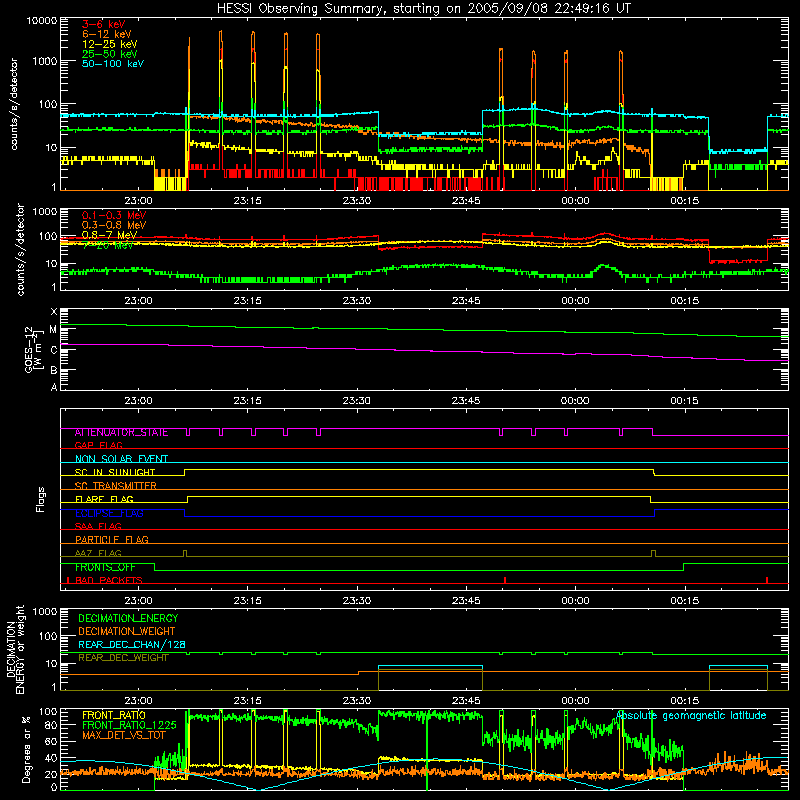
Task: Select the GAP_FLAG label
Action: click(x=98, y=445)
